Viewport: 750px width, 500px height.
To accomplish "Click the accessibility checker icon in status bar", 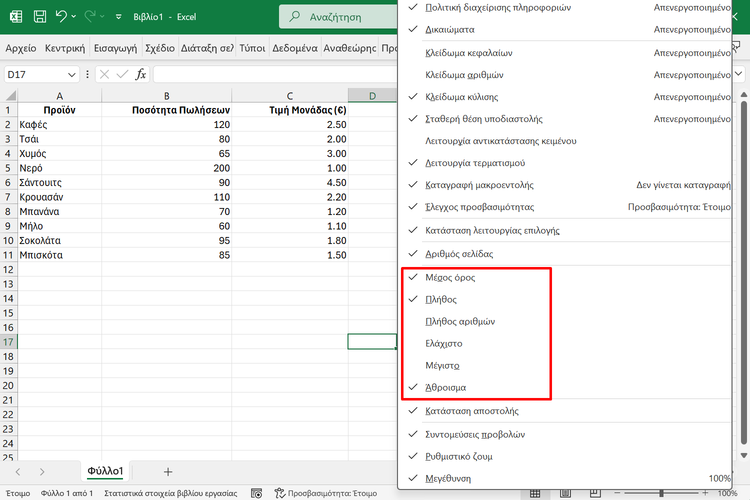I will pos(282,493).
